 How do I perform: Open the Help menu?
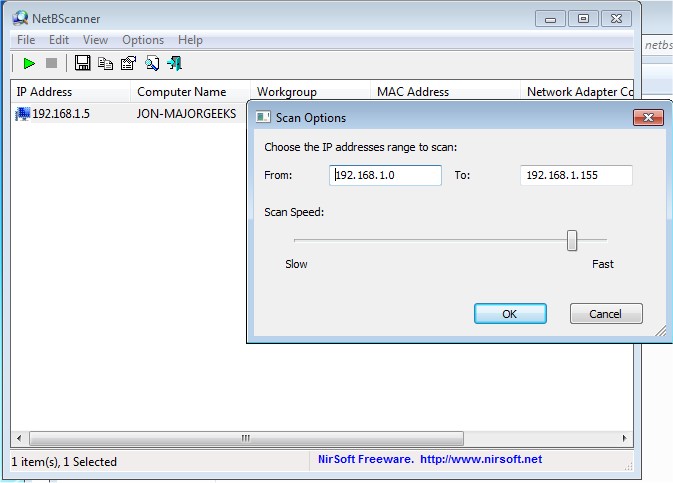[x=190, y=40]
